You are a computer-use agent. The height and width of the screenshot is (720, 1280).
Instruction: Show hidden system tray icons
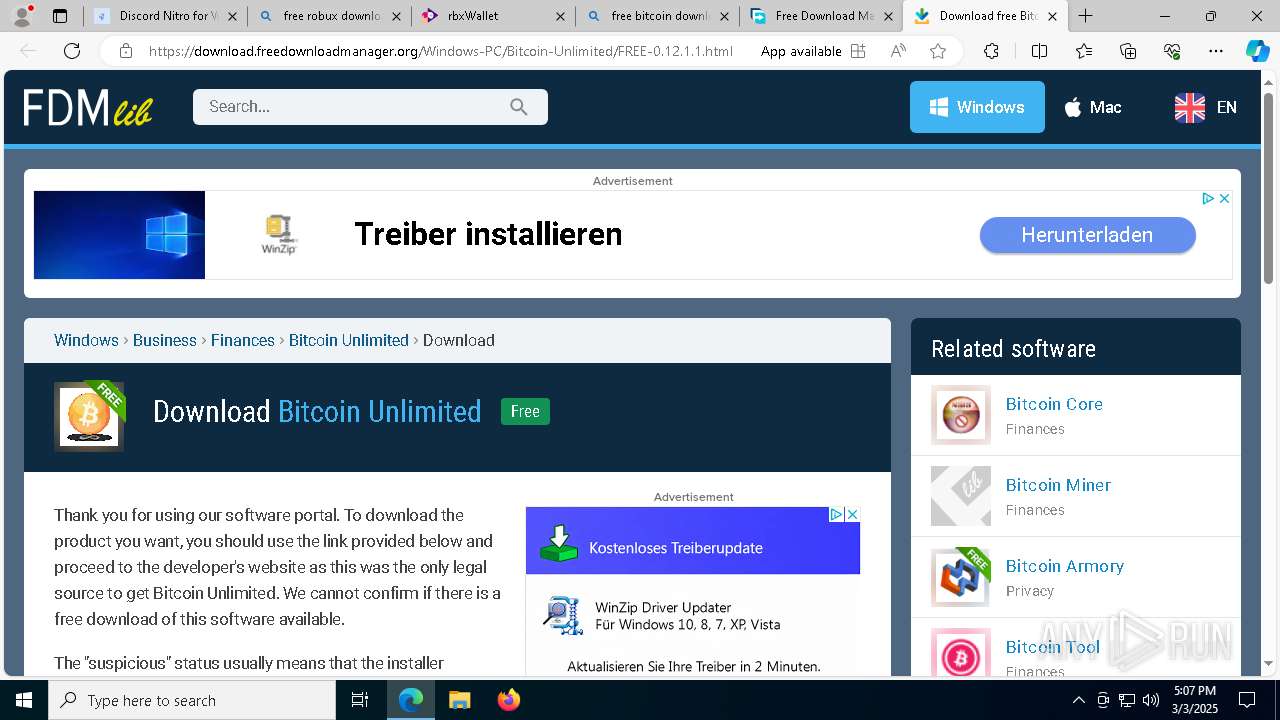(x=1079, y=700)
